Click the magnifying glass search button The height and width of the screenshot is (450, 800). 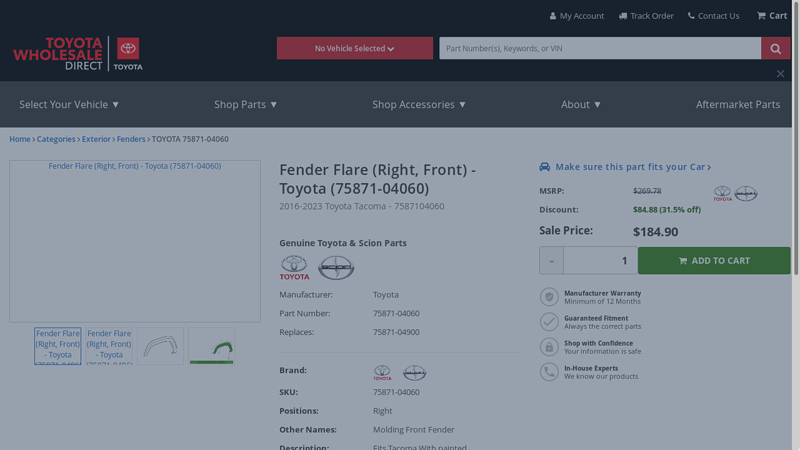(775, 48)
